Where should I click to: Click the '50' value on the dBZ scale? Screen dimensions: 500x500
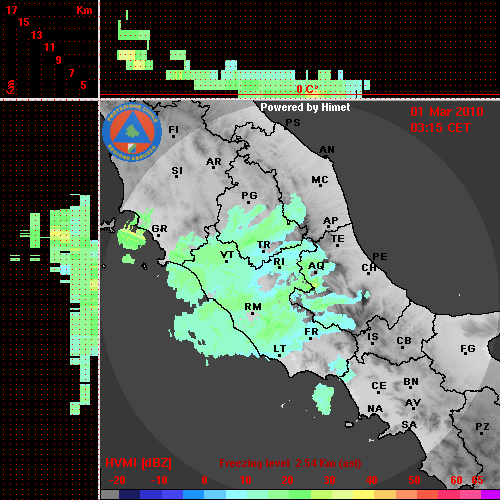click(x=414, y=480)
